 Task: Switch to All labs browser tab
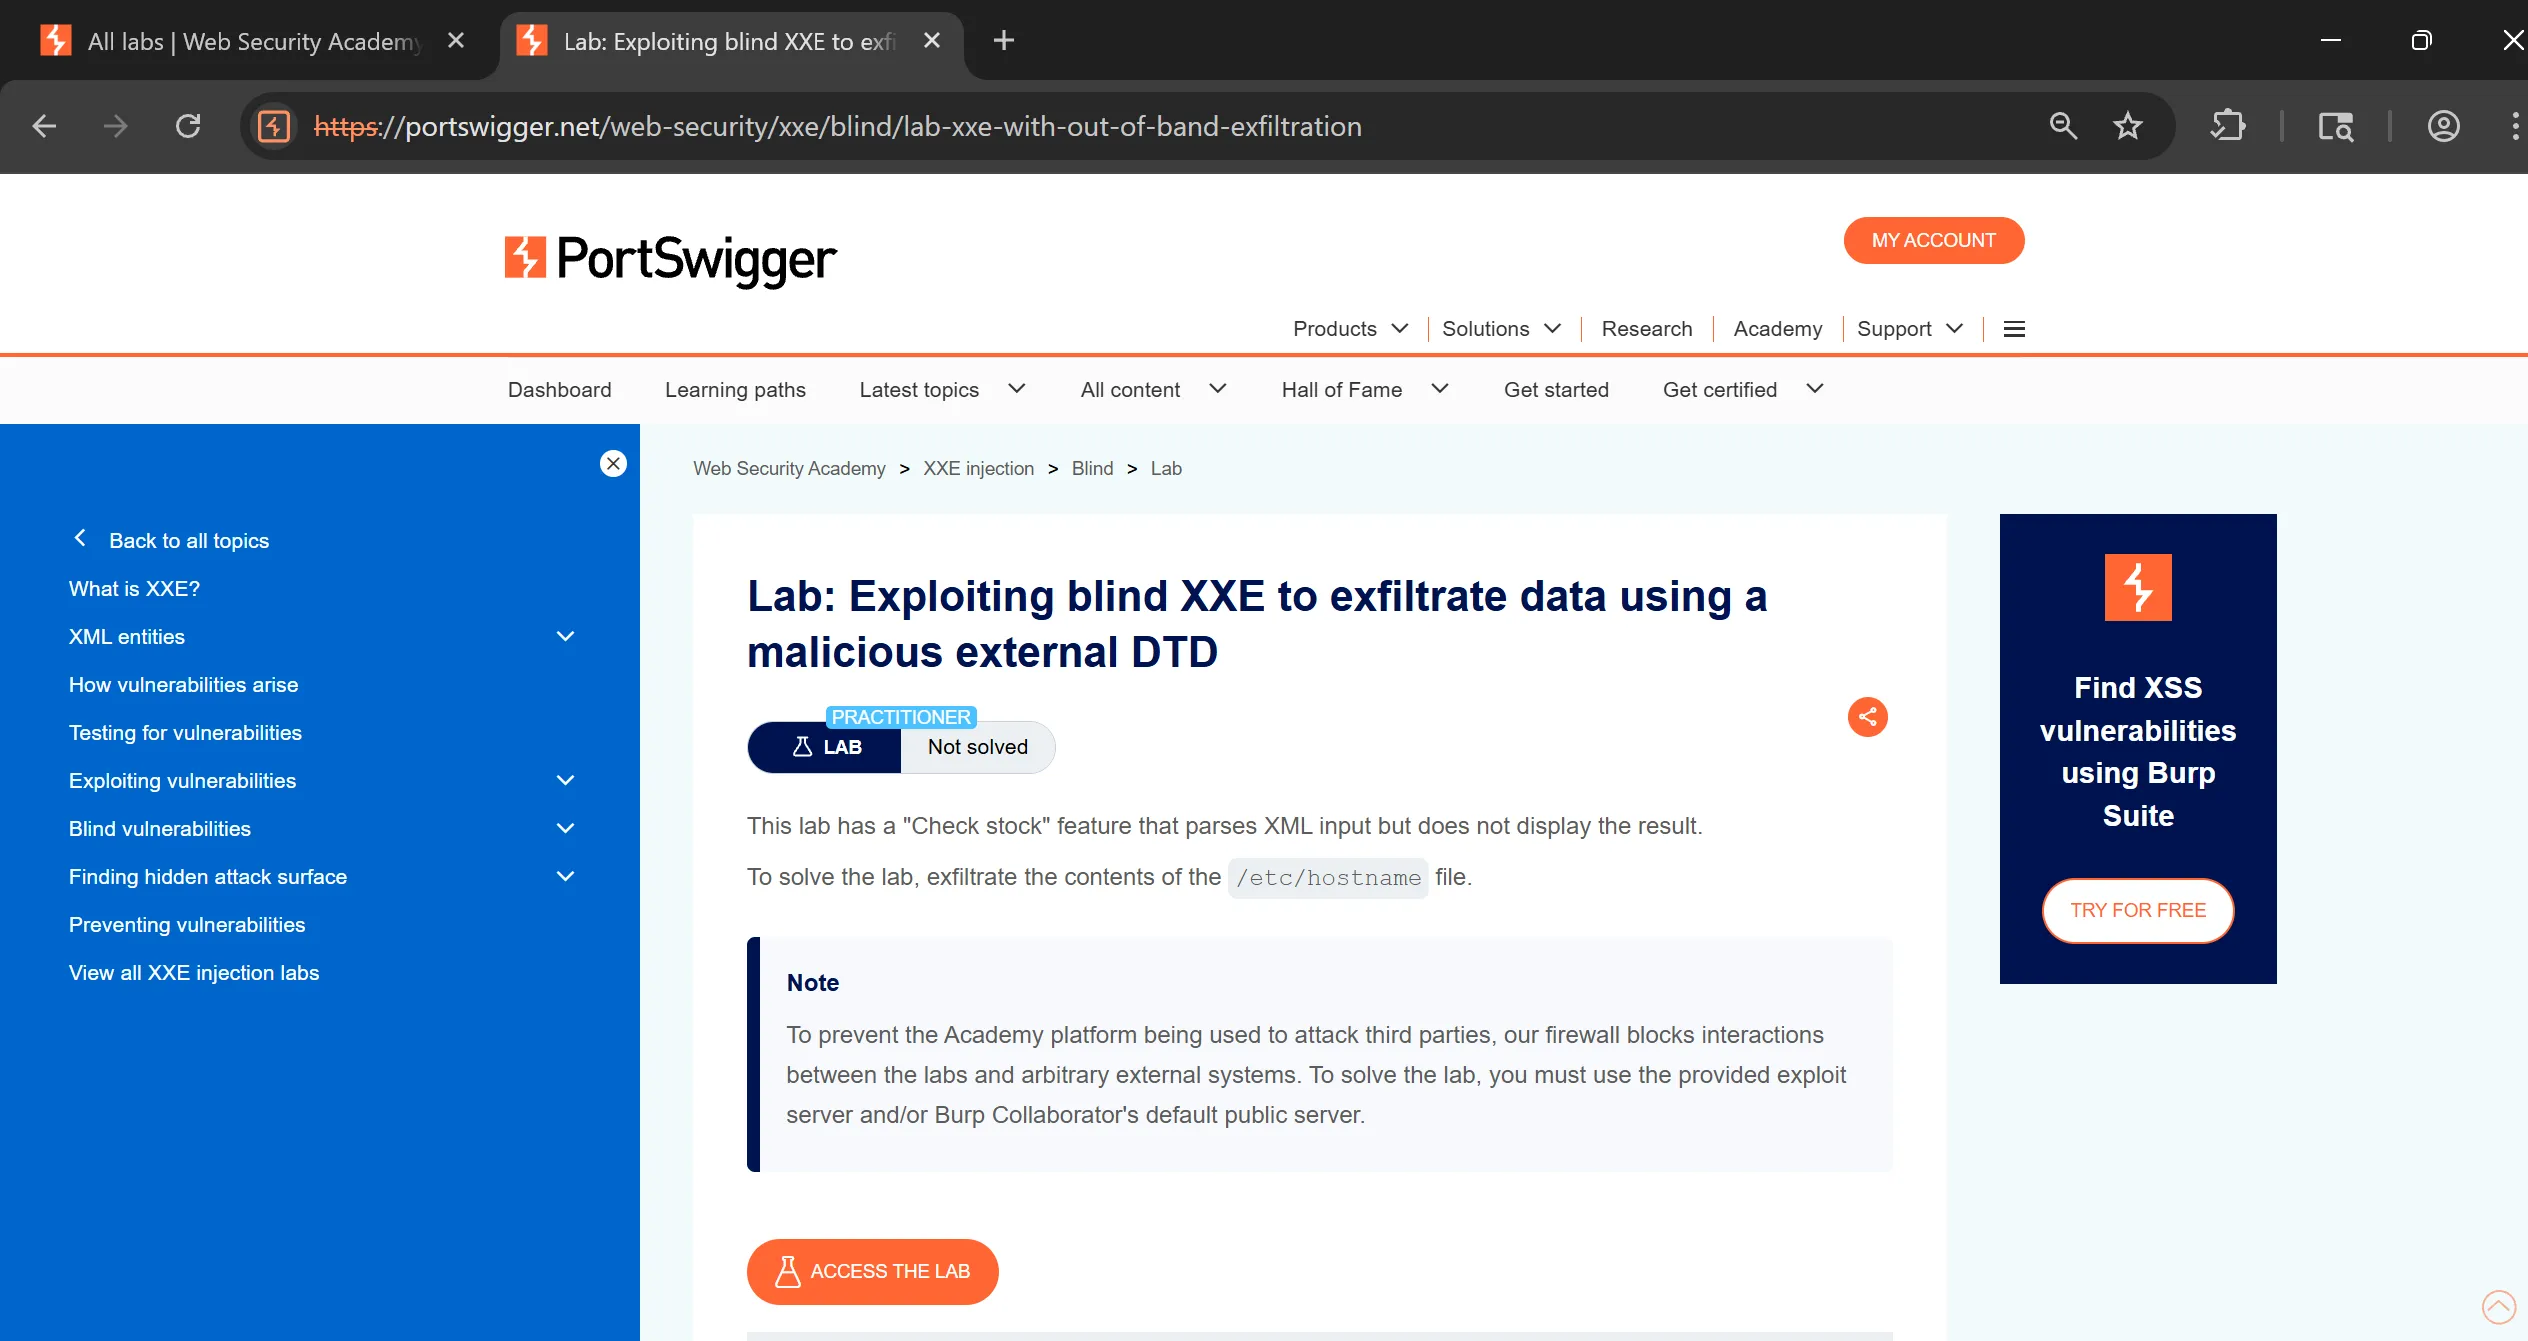coord(250,41)
